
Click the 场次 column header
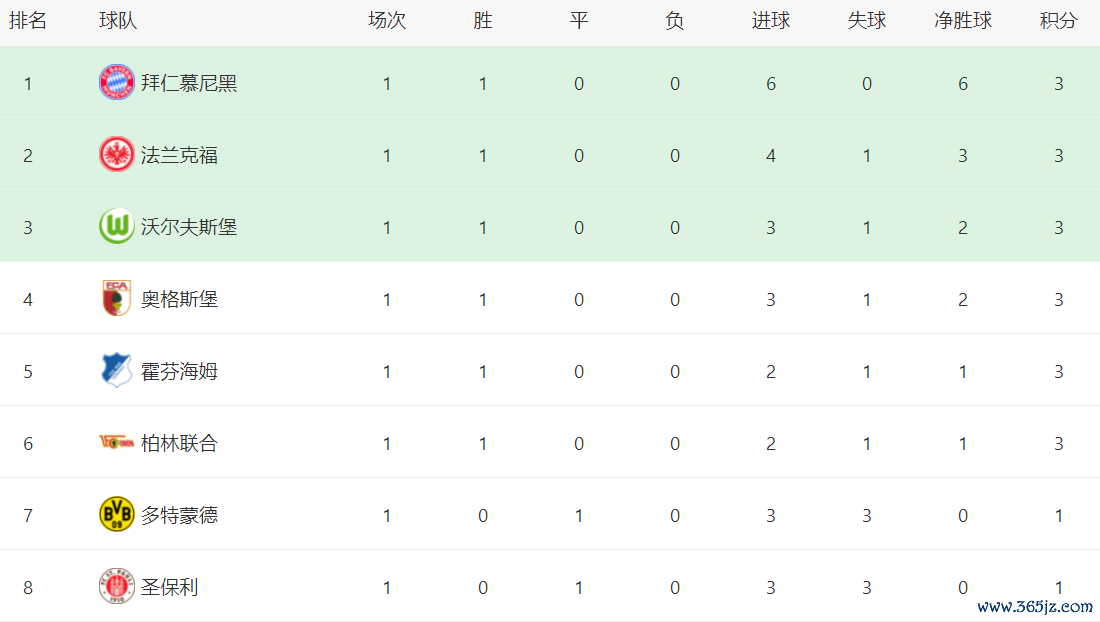(x=387, y=21)
